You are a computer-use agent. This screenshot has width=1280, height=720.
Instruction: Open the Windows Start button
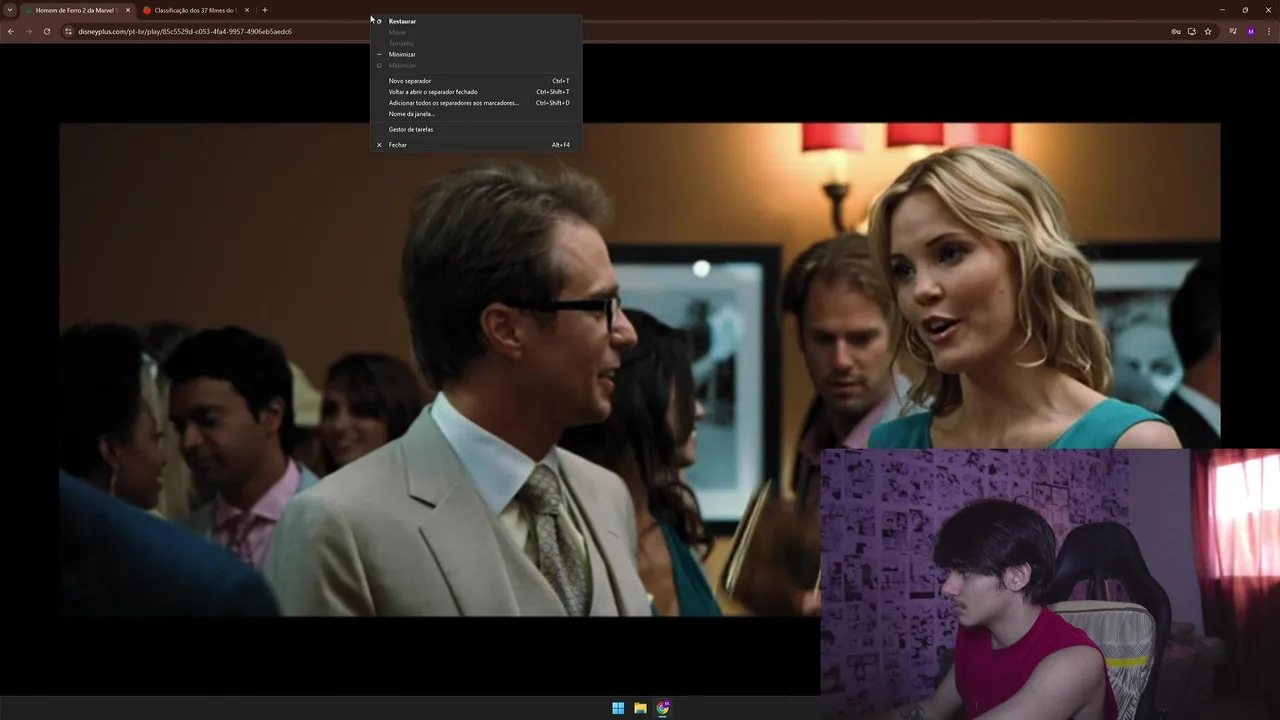coord(618,708)
